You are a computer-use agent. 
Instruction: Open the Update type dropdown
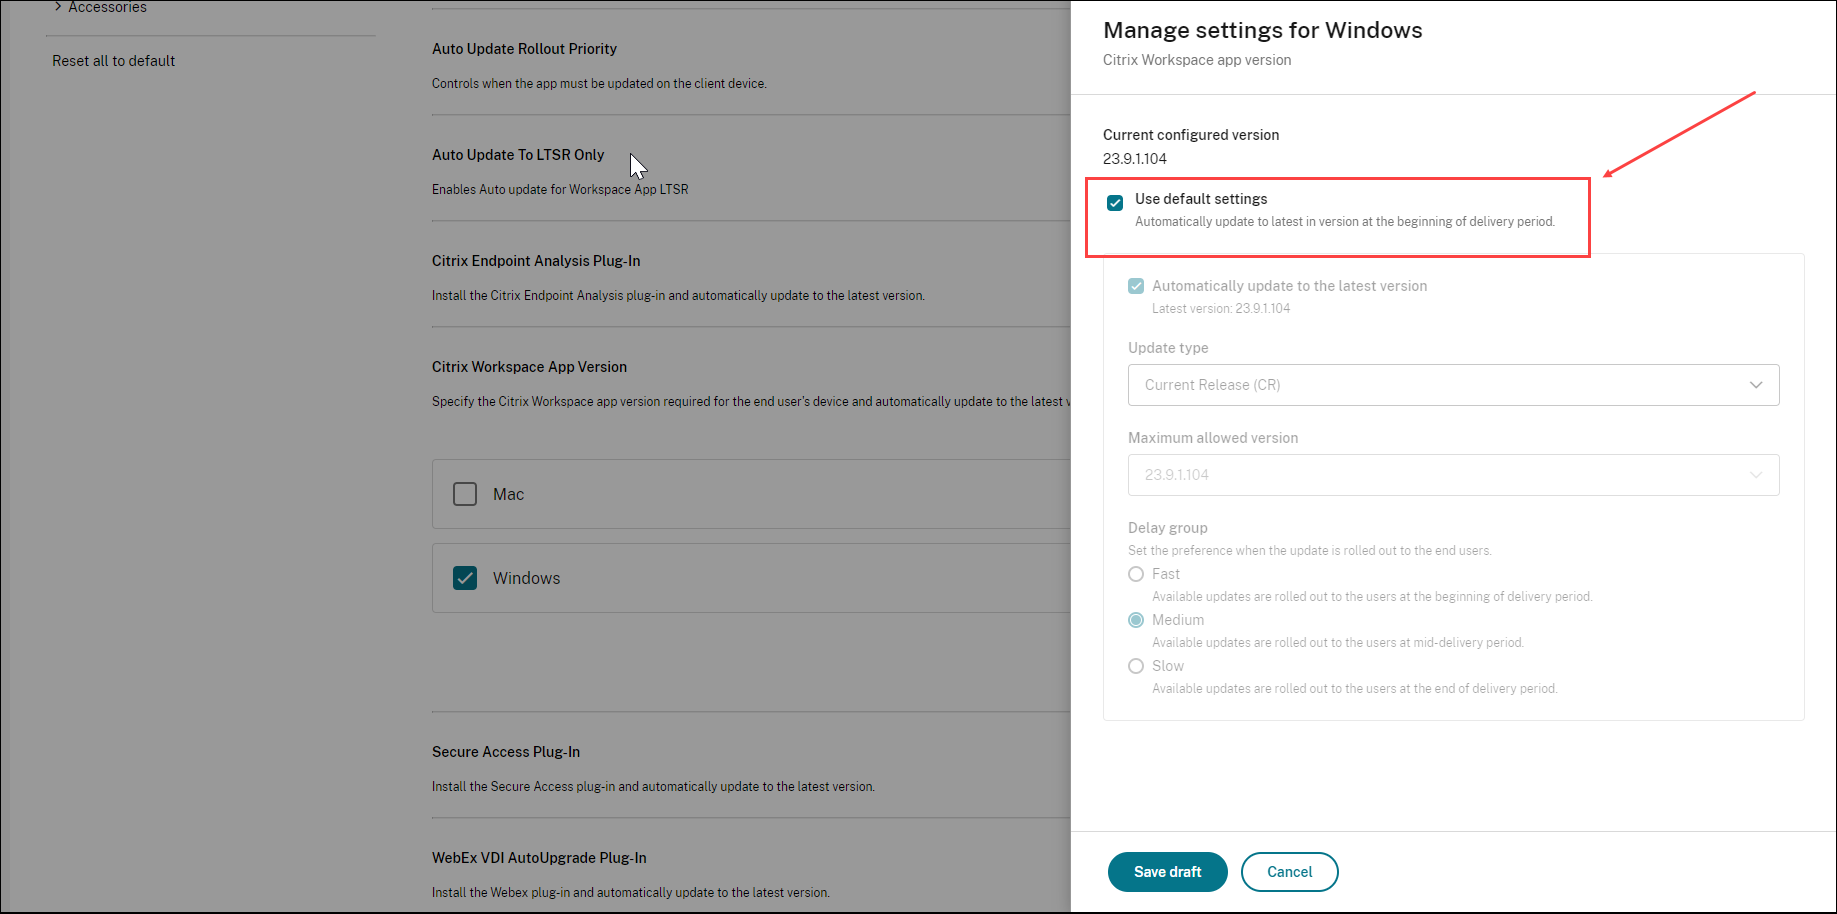tap(1452, 385)
